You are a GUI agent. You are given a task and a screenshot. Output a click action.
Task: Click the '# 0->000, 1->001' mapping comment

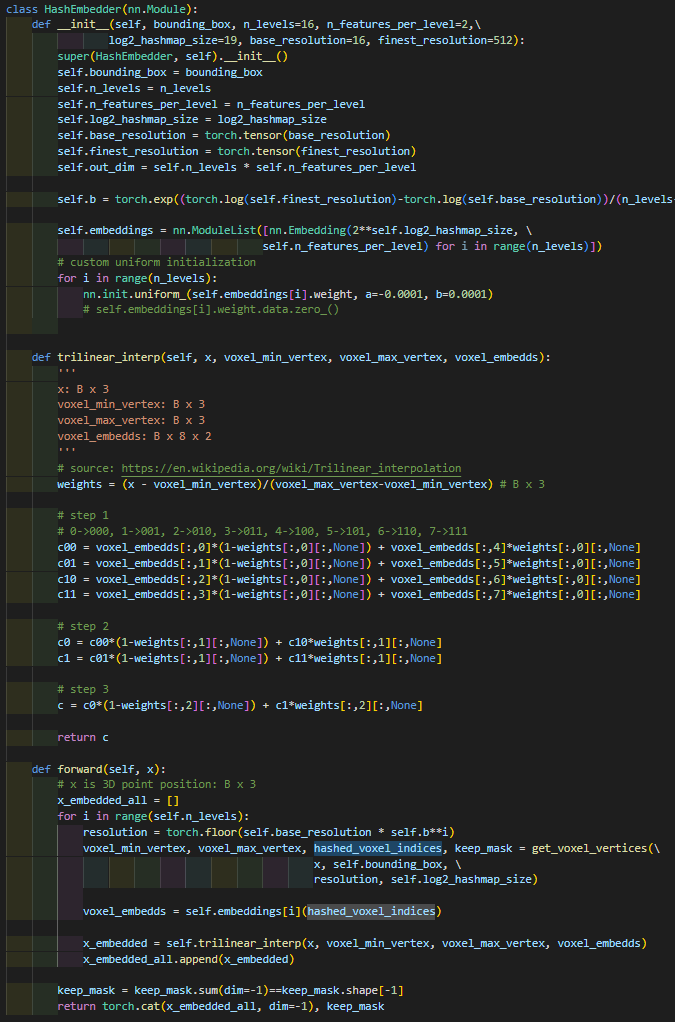point(262,531)
